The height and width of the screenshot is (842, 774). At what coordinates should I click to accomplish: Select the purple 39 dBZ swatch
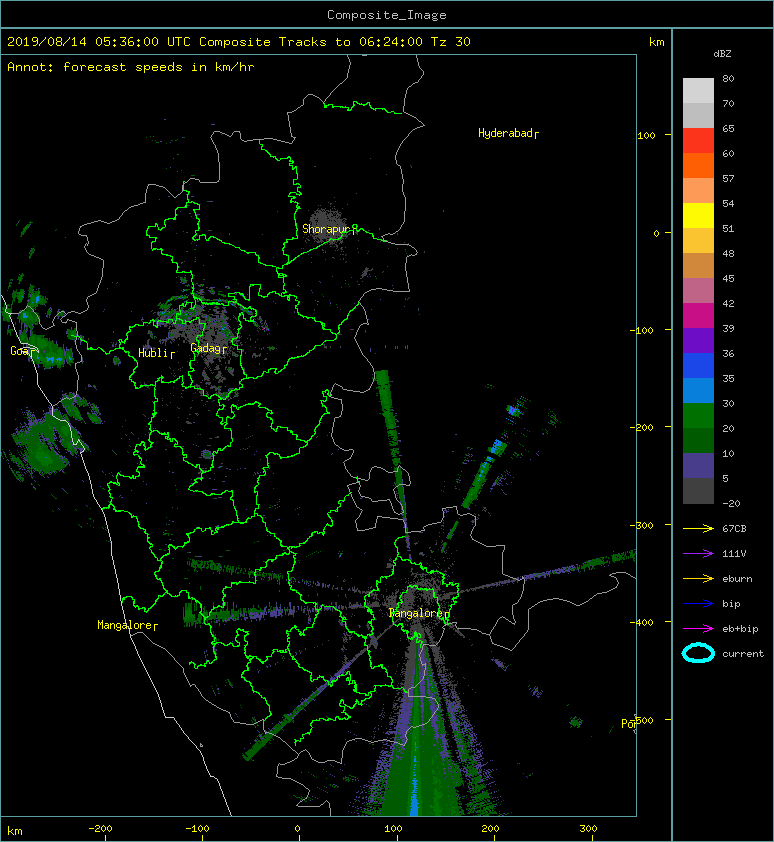[x=698, y=340]
